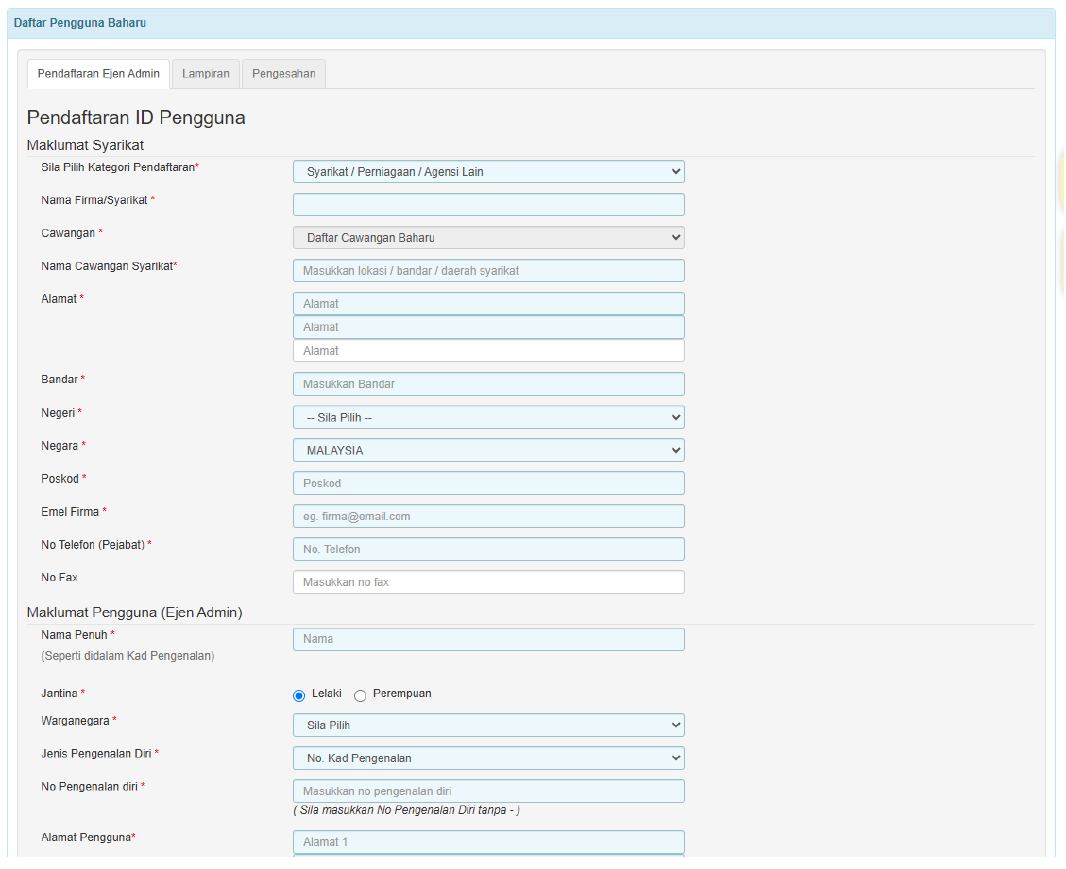Click the Seperti didalam Kad Pengenalan note
The height and width of the screenshot is (869, 1066).
tap(128, 656)
